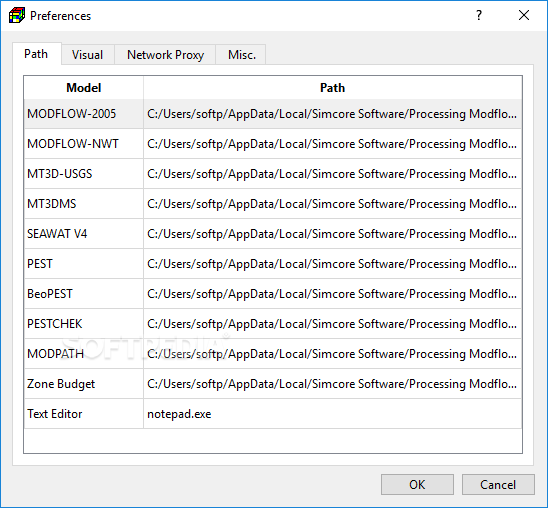Click the path cell for MODFLOW-2005
This screenshot has width=548, height=508.
pyautogui.click(x=332, y=114)
